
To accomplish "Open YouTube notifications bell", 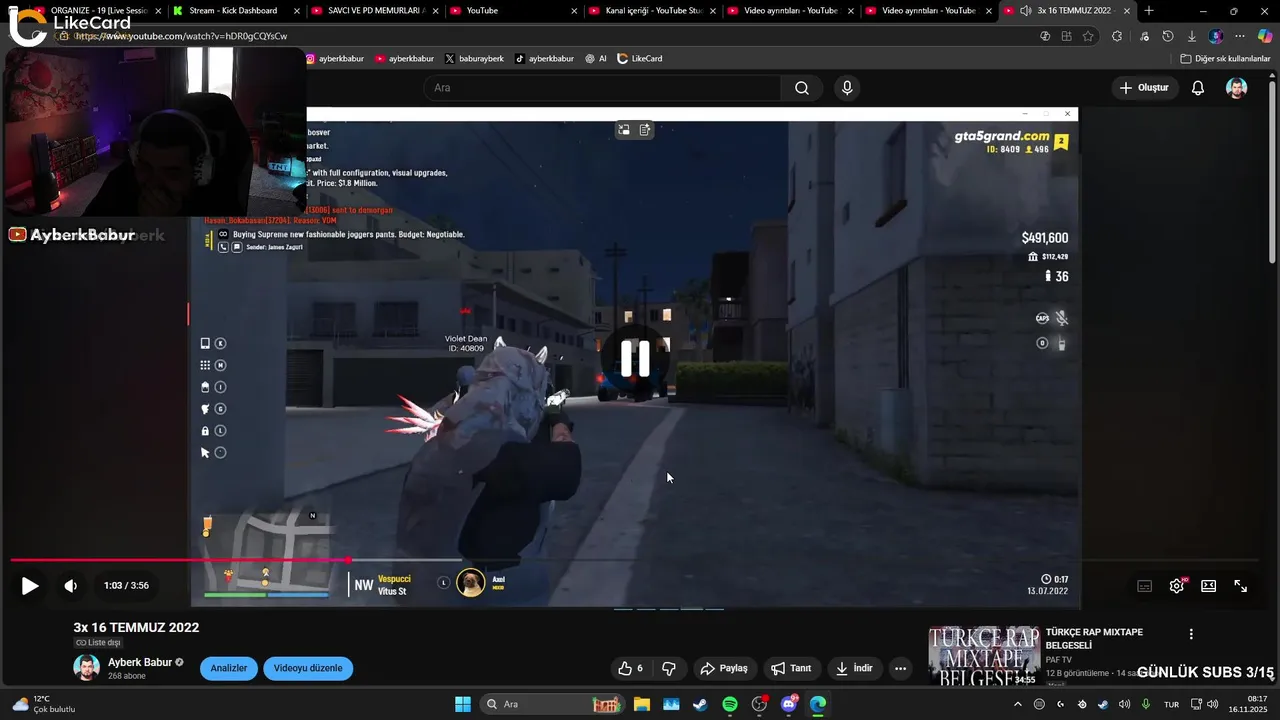I will tap(1198, 88).
